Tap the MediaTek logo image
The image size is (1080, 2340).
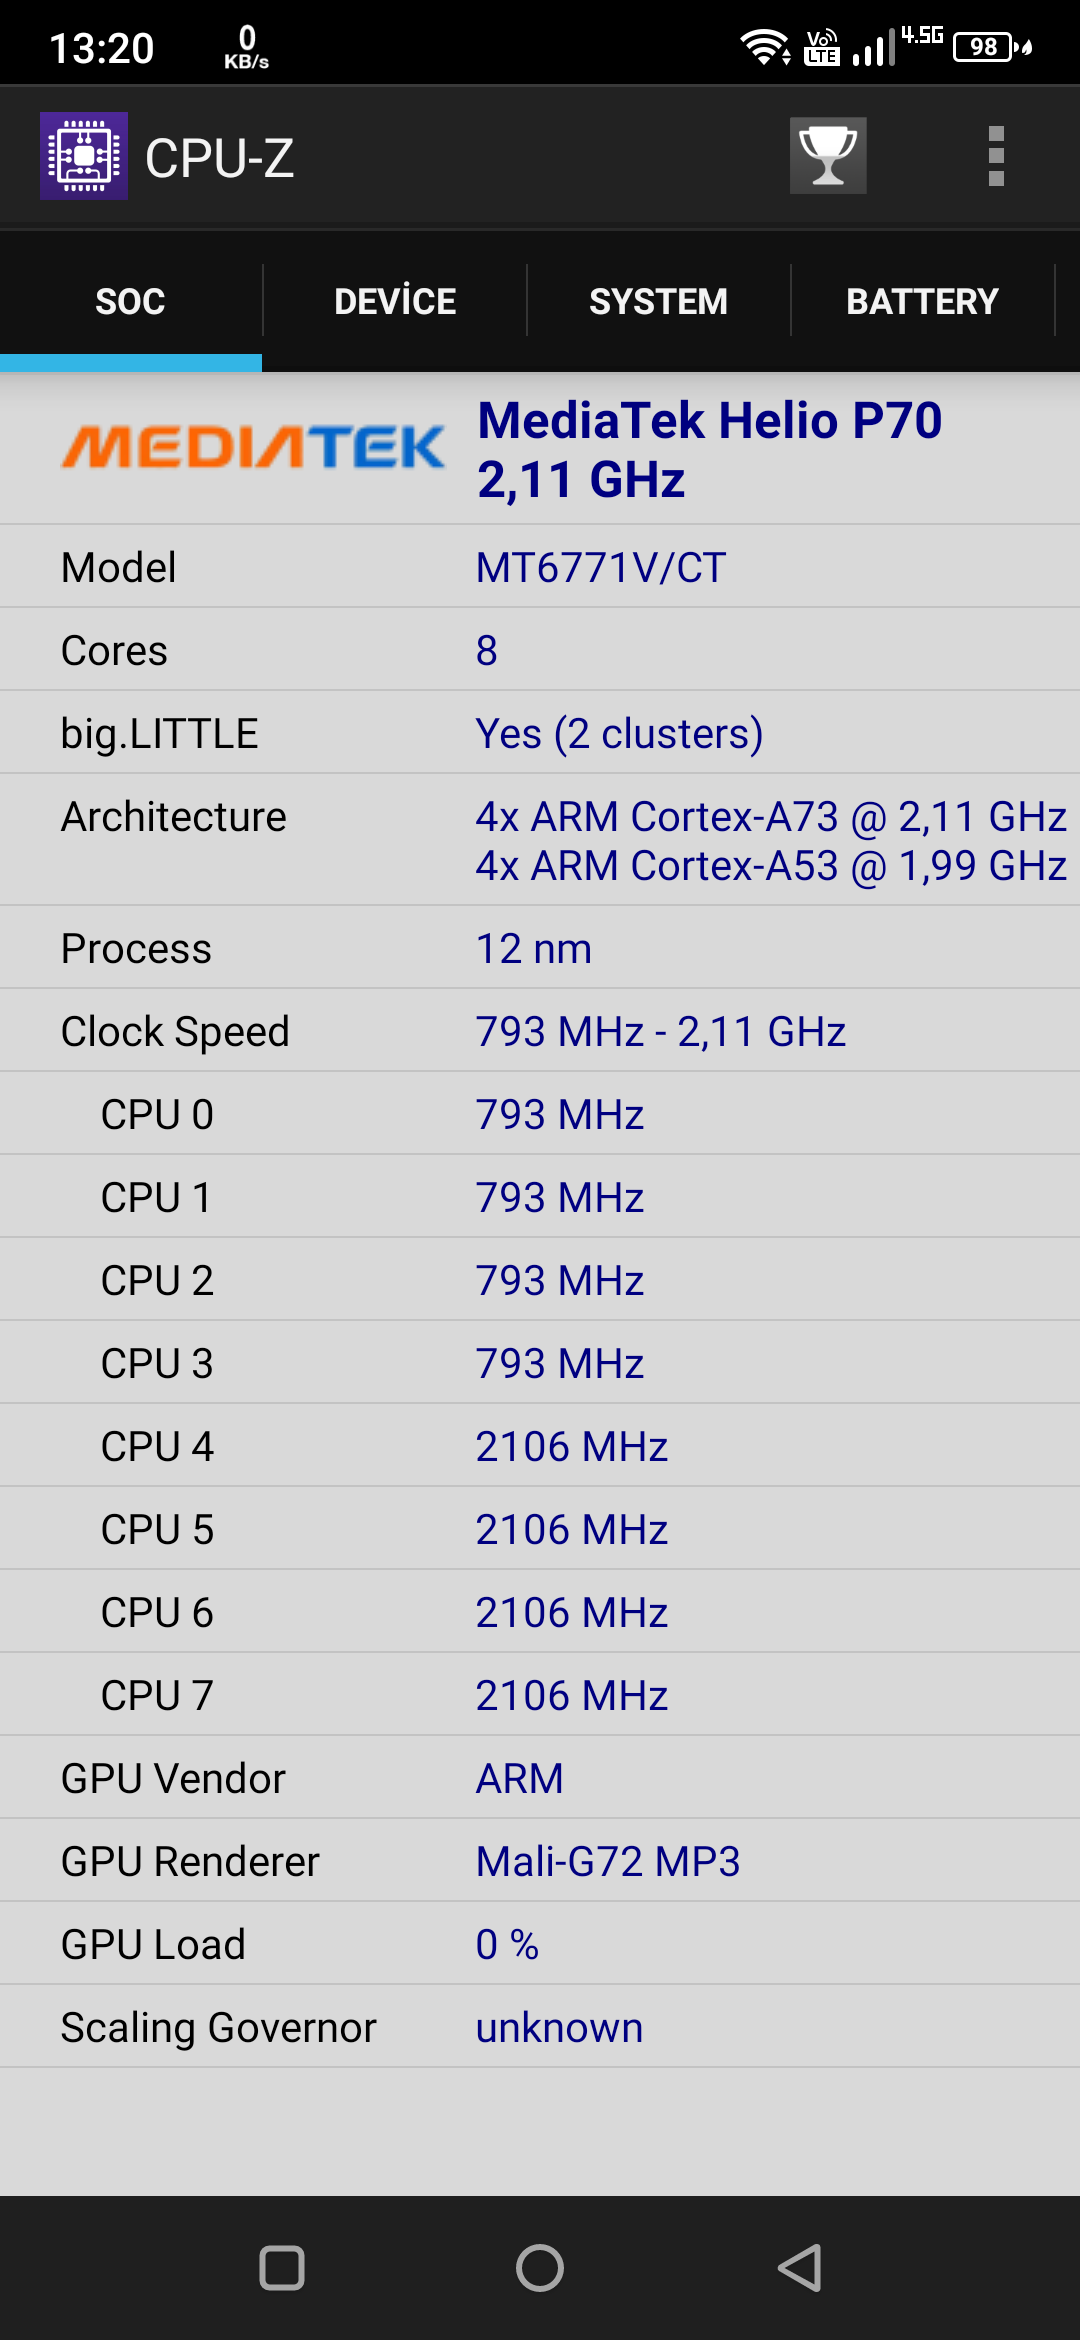point(253,447)
